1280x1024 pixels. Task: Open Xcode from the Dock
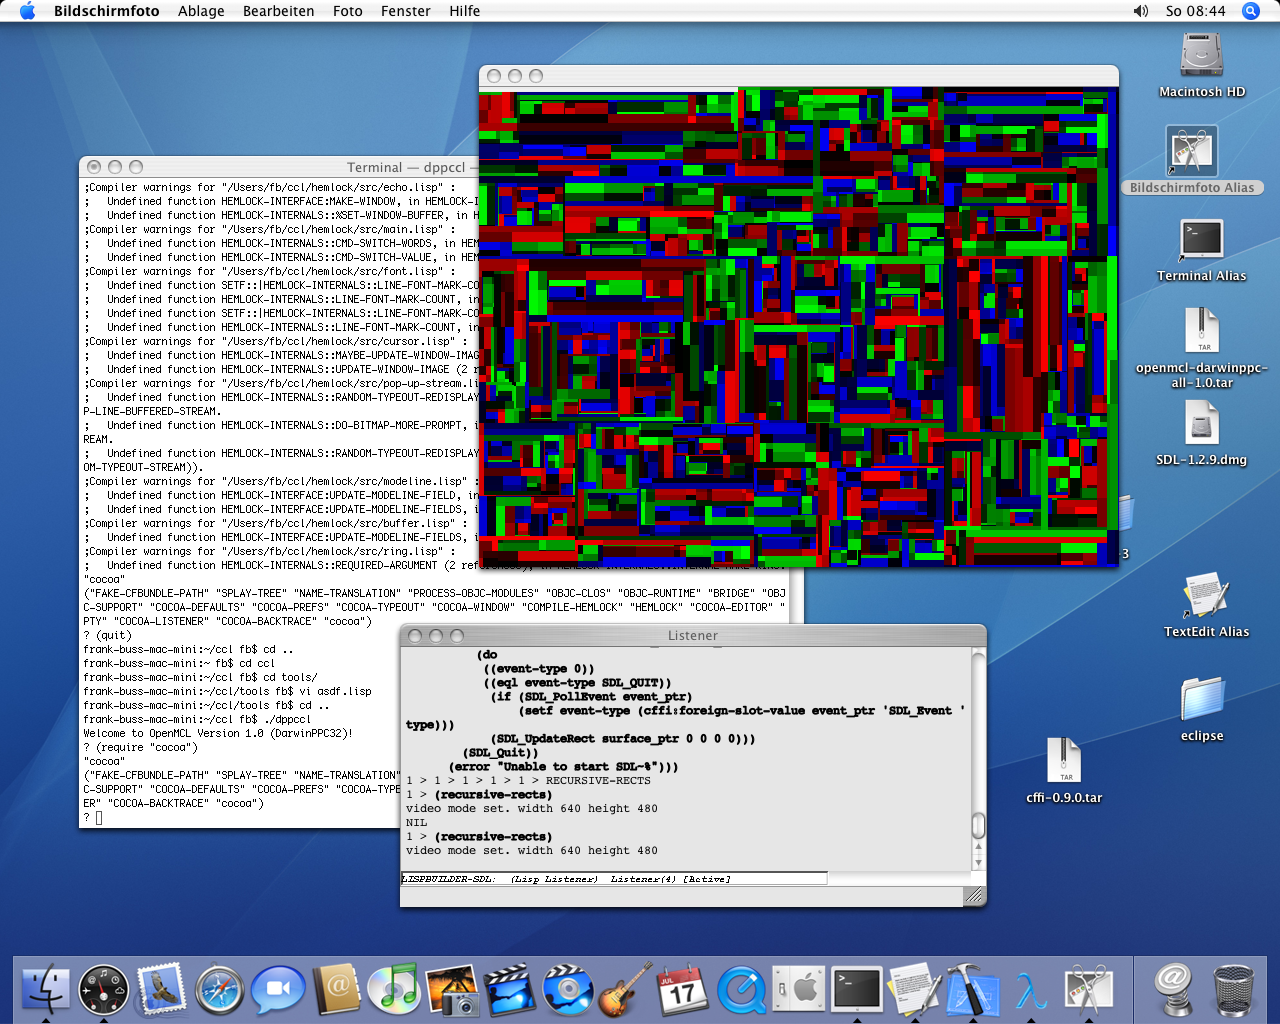[x=971, y=990]
